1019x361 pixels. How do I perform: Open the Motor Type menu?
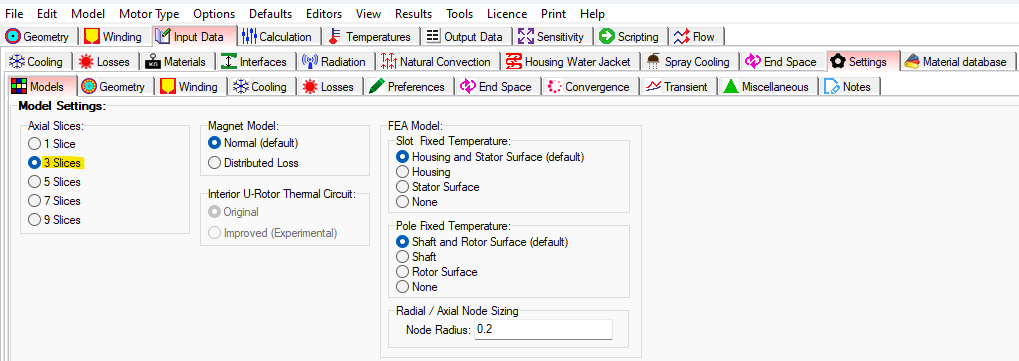149,14
